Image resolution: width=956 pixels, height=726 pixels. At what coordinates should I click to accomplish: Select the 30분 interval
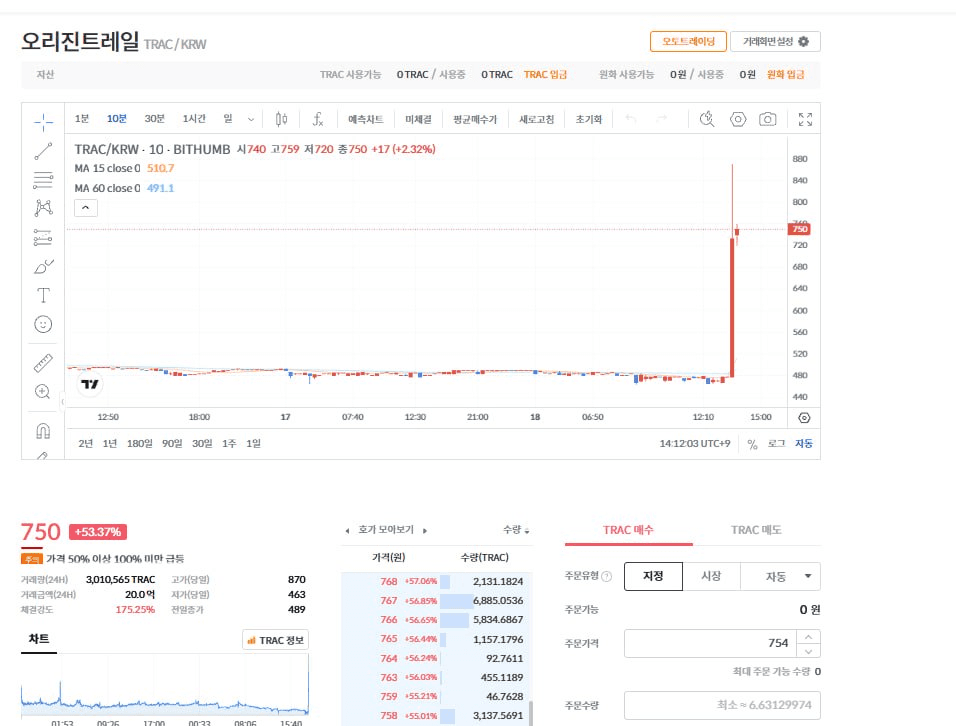click(154, 119)
